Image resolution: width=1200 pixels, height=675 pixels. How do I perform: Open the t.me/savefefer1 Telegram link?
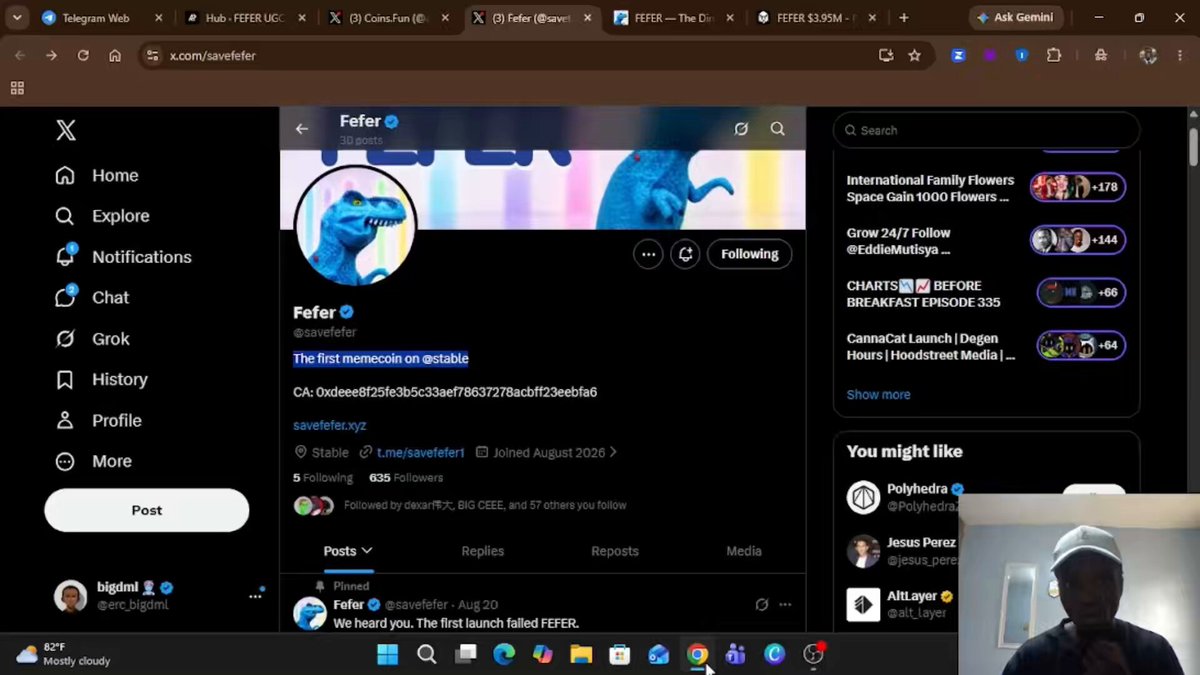pyautogui.click(x=421, y=452)
